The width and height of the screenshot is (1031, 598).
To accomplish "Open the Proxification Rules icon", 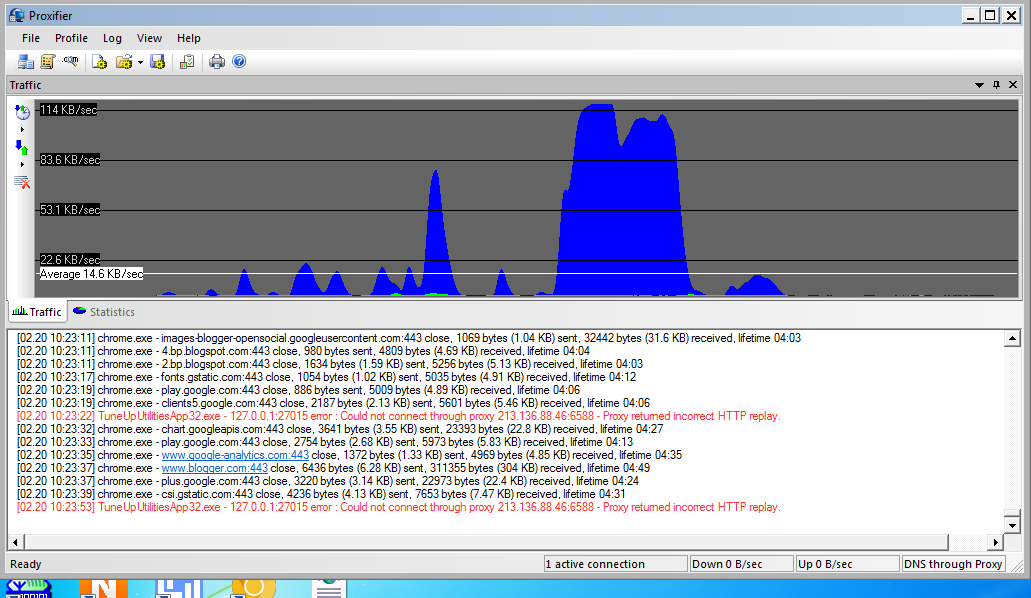I will (48, 61).
